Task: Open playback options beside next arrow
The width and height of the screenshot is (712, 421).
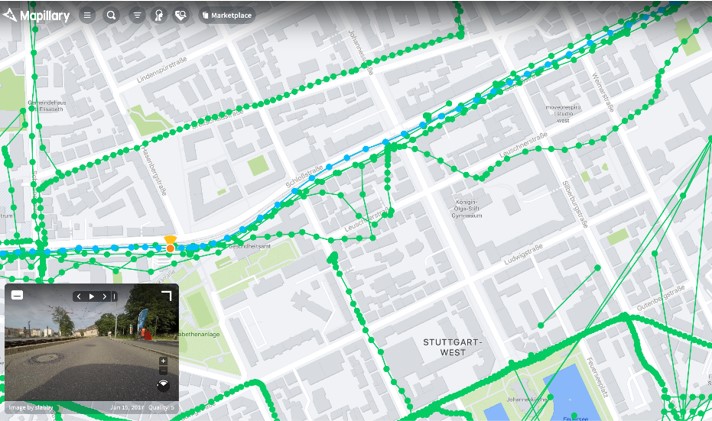Action: pyautogui.click(x=113, y=297)
